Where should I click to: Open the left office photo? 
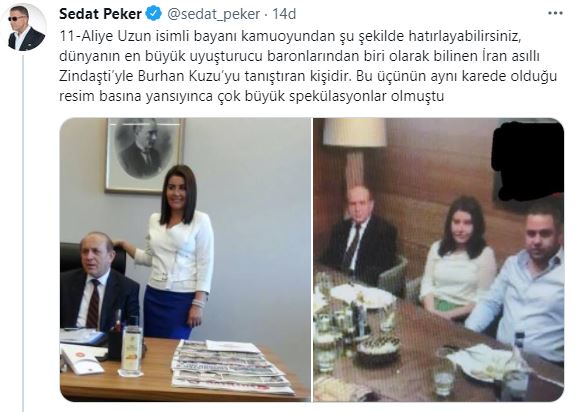click(185, 260)
